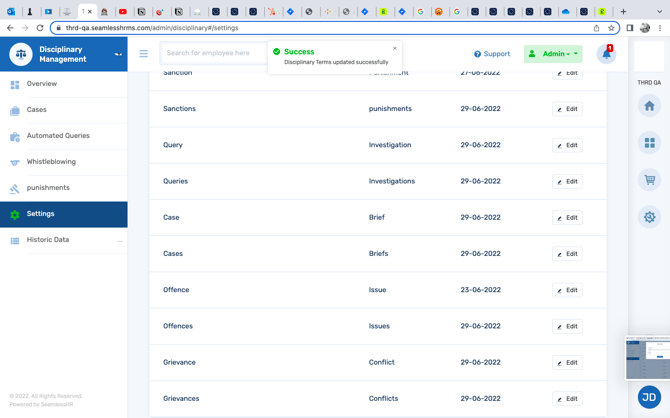Viewport: 670px width, 418px height.
Task: Click the share icon in address bar
Action: click(x=597, y=28)
